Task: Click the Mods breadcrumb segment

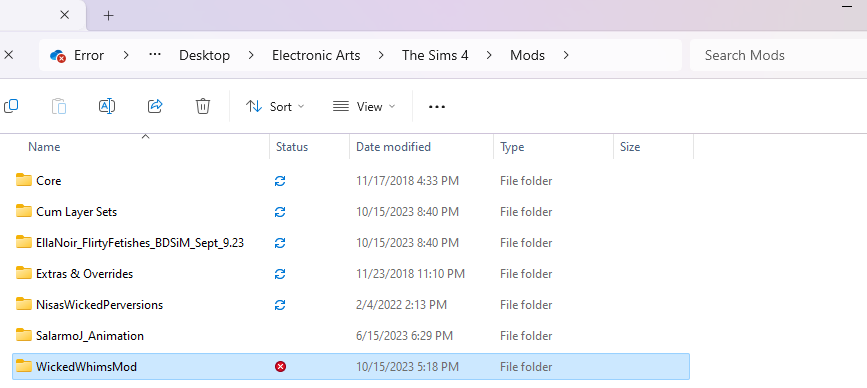Action: point(527,55)
